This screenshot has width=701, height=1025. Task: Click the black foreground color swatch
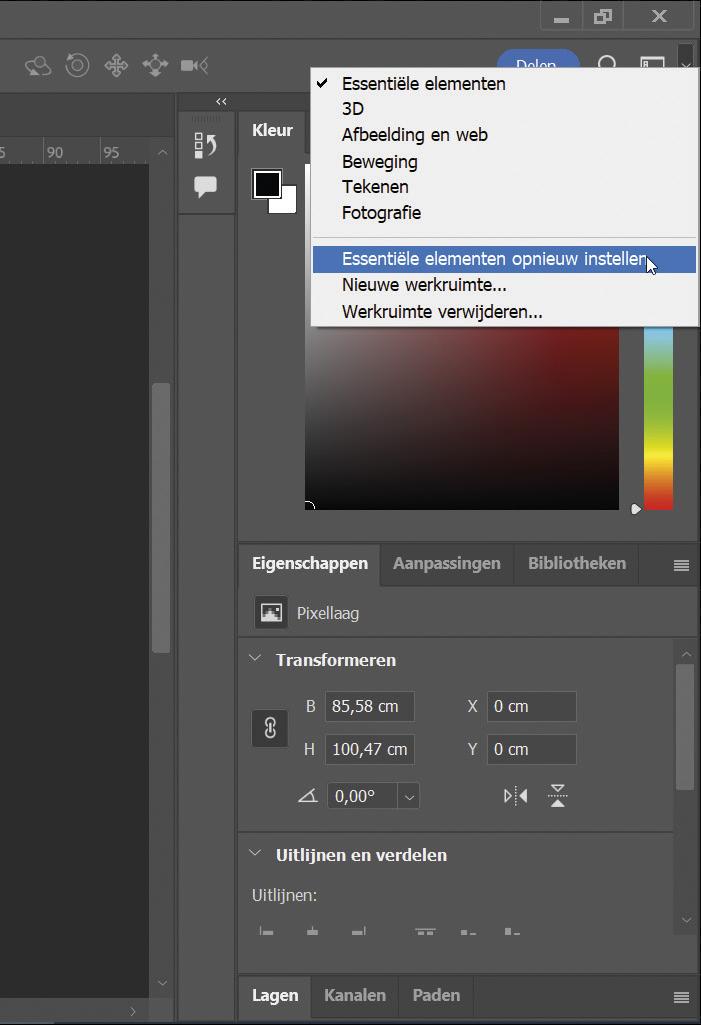266,184
